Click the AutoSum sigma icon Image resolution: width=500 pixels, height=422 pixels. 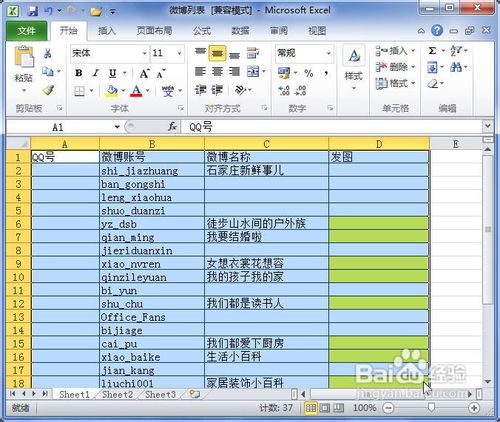point(432,51)
